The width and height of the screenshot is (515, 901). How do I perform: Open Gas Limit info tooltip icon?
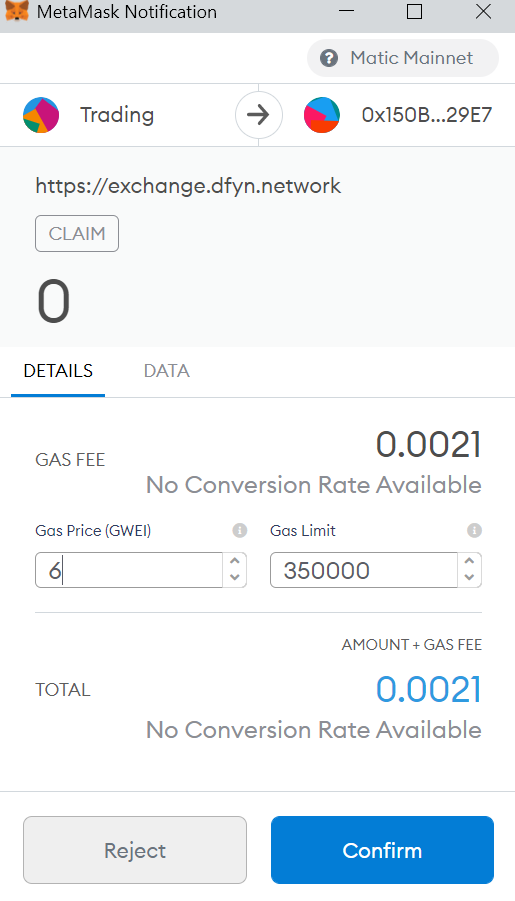[x=474, y=530]
